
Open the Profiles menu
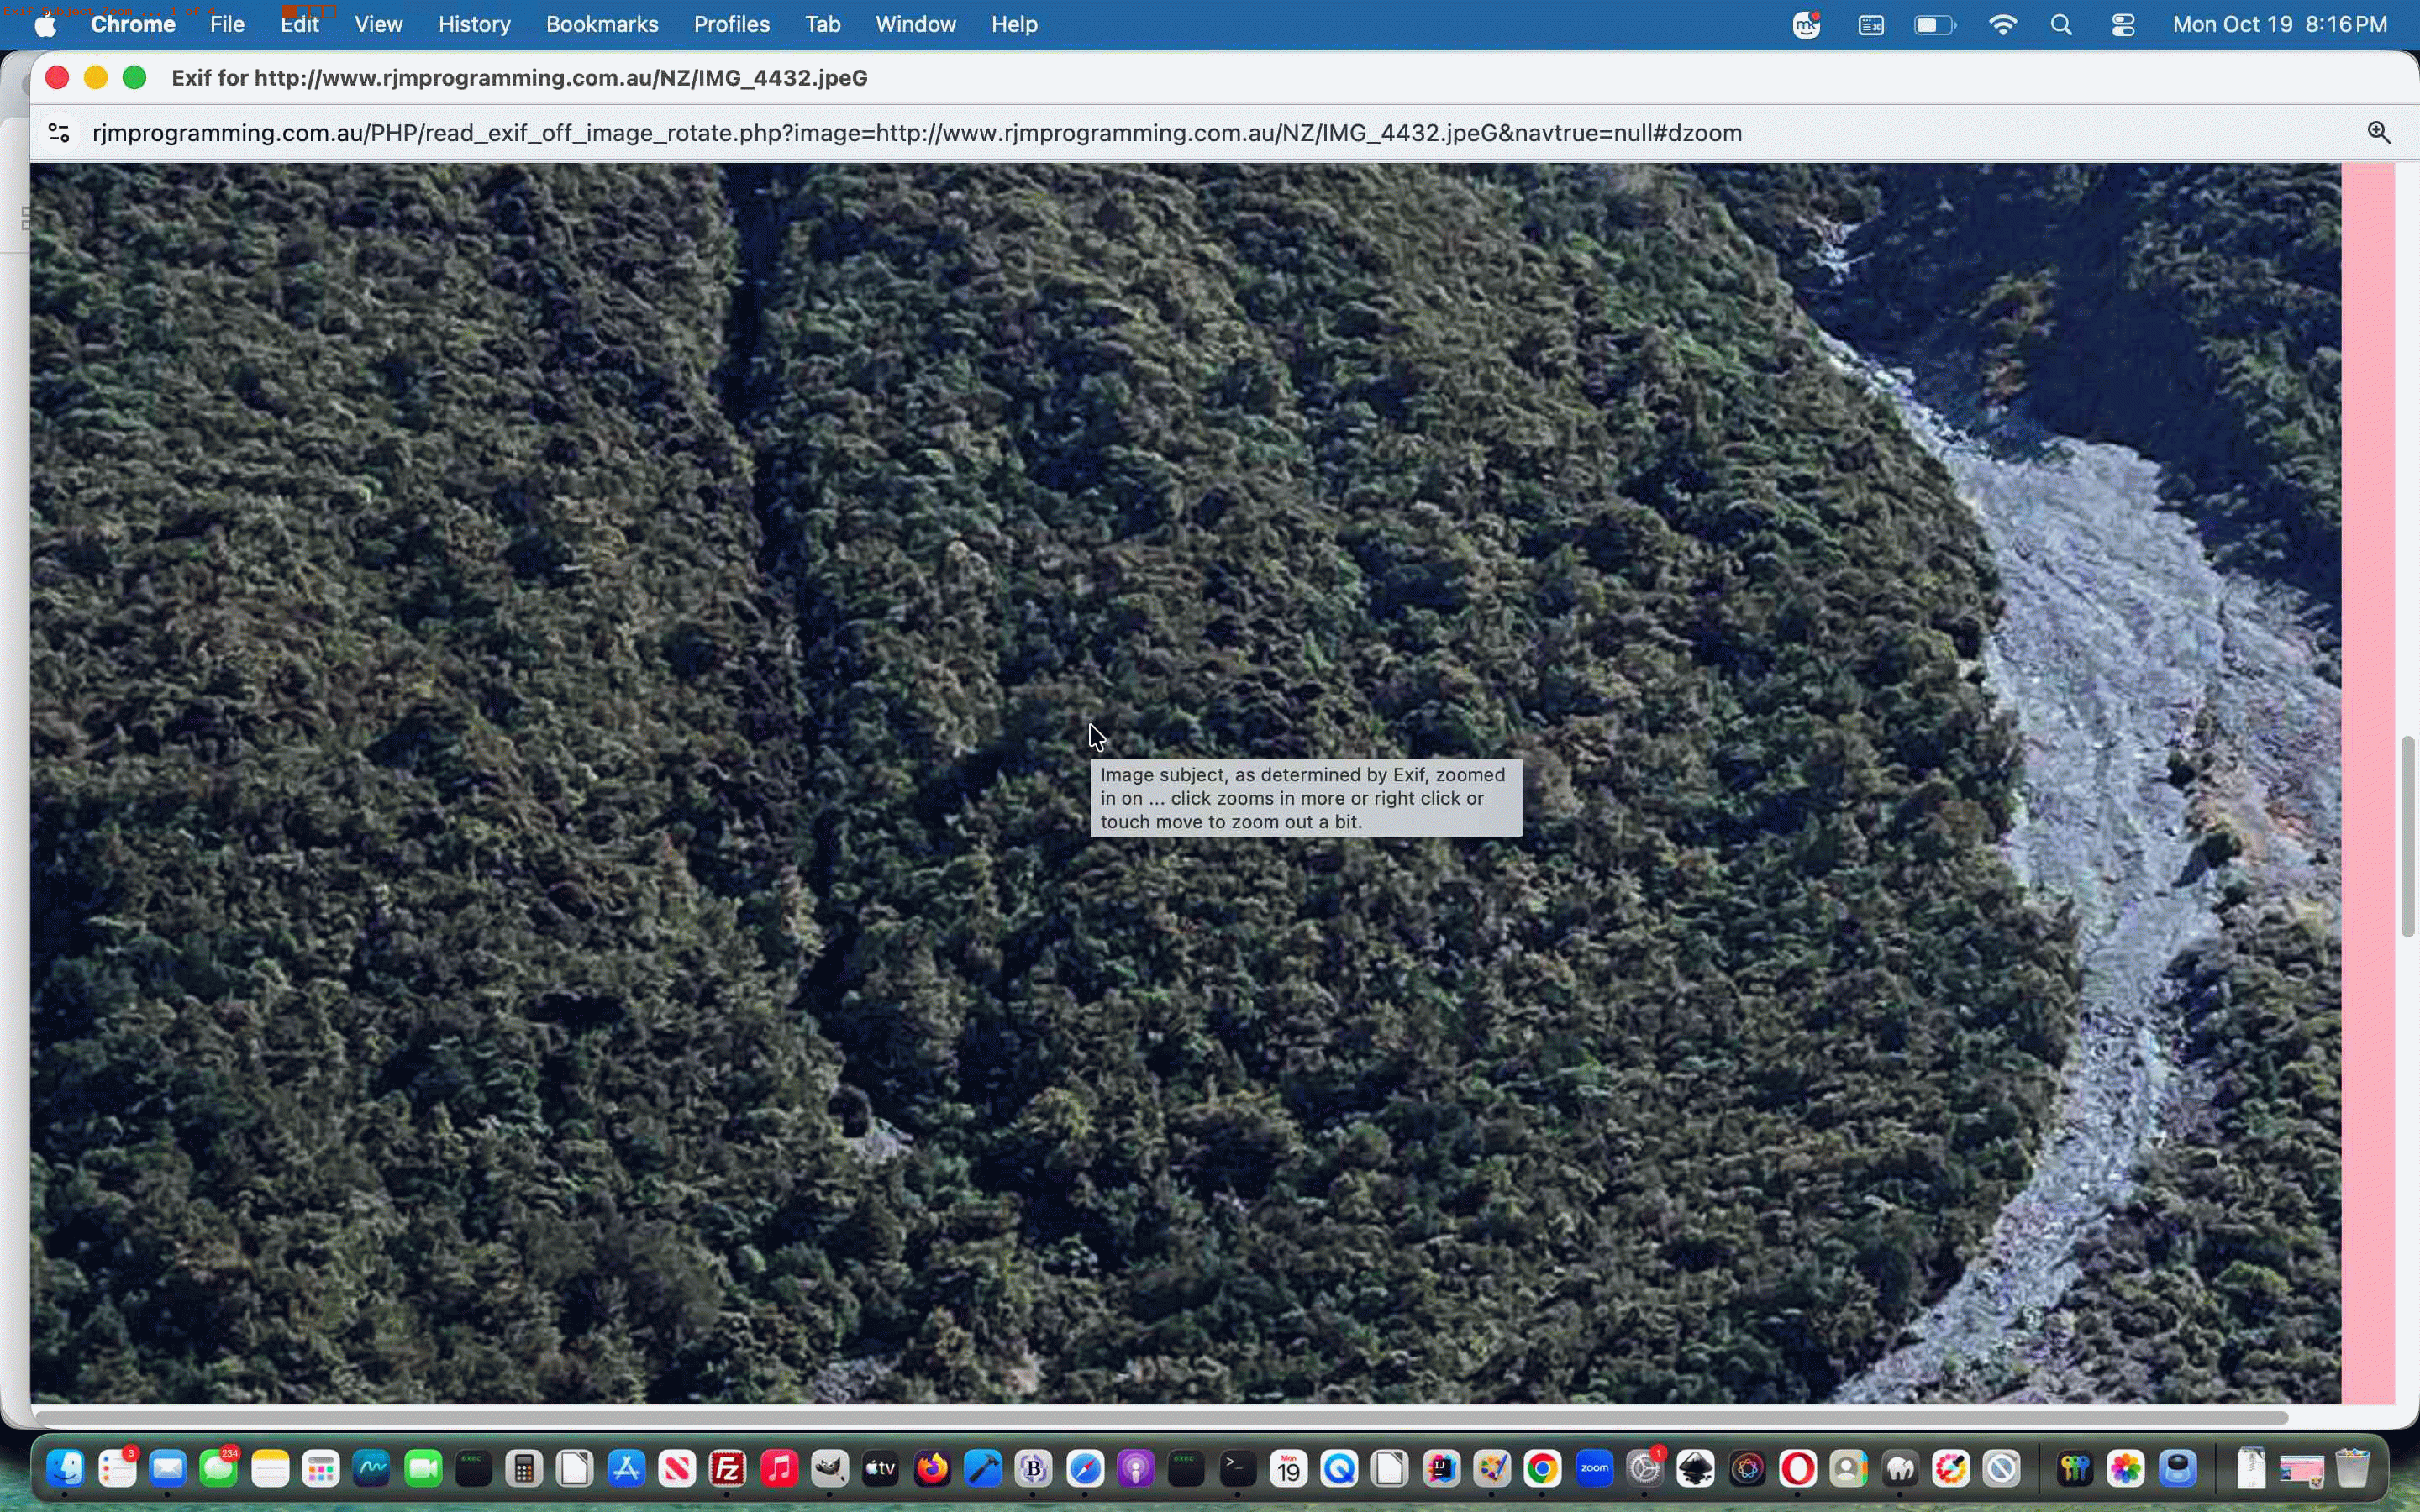[x=732, y=25]
